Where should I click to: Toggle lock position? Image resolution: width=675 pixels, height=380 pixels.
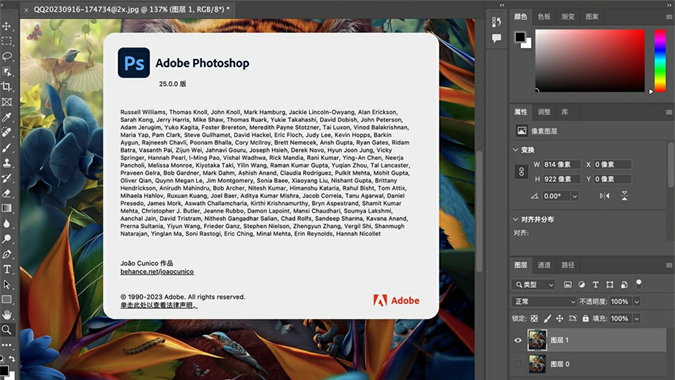(560, 318)
